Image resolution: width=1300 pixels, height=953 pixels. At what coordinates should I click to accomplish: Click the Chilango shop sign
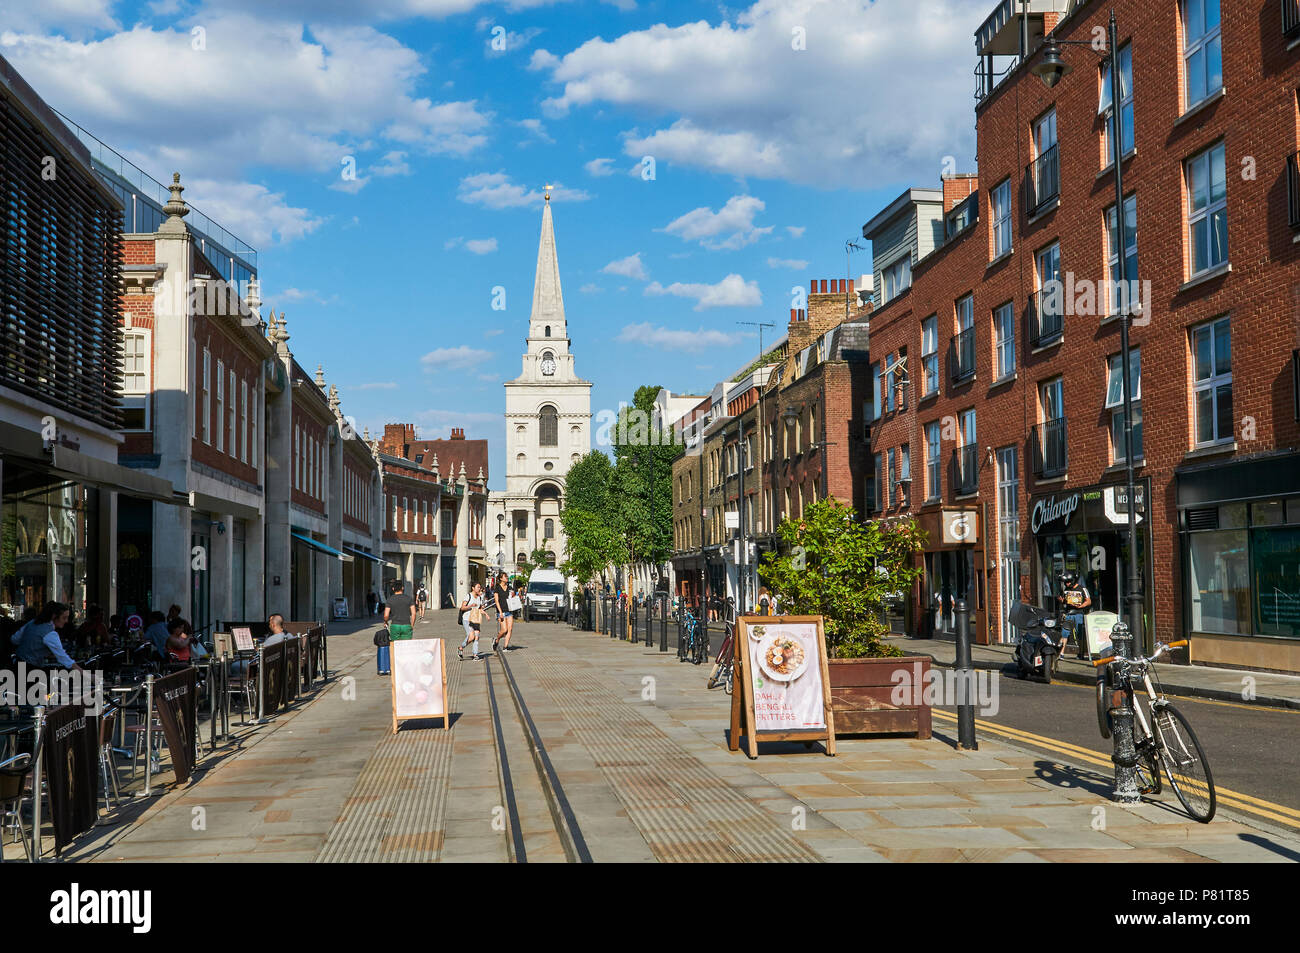pyautogui.click(x=1056, y=512)
